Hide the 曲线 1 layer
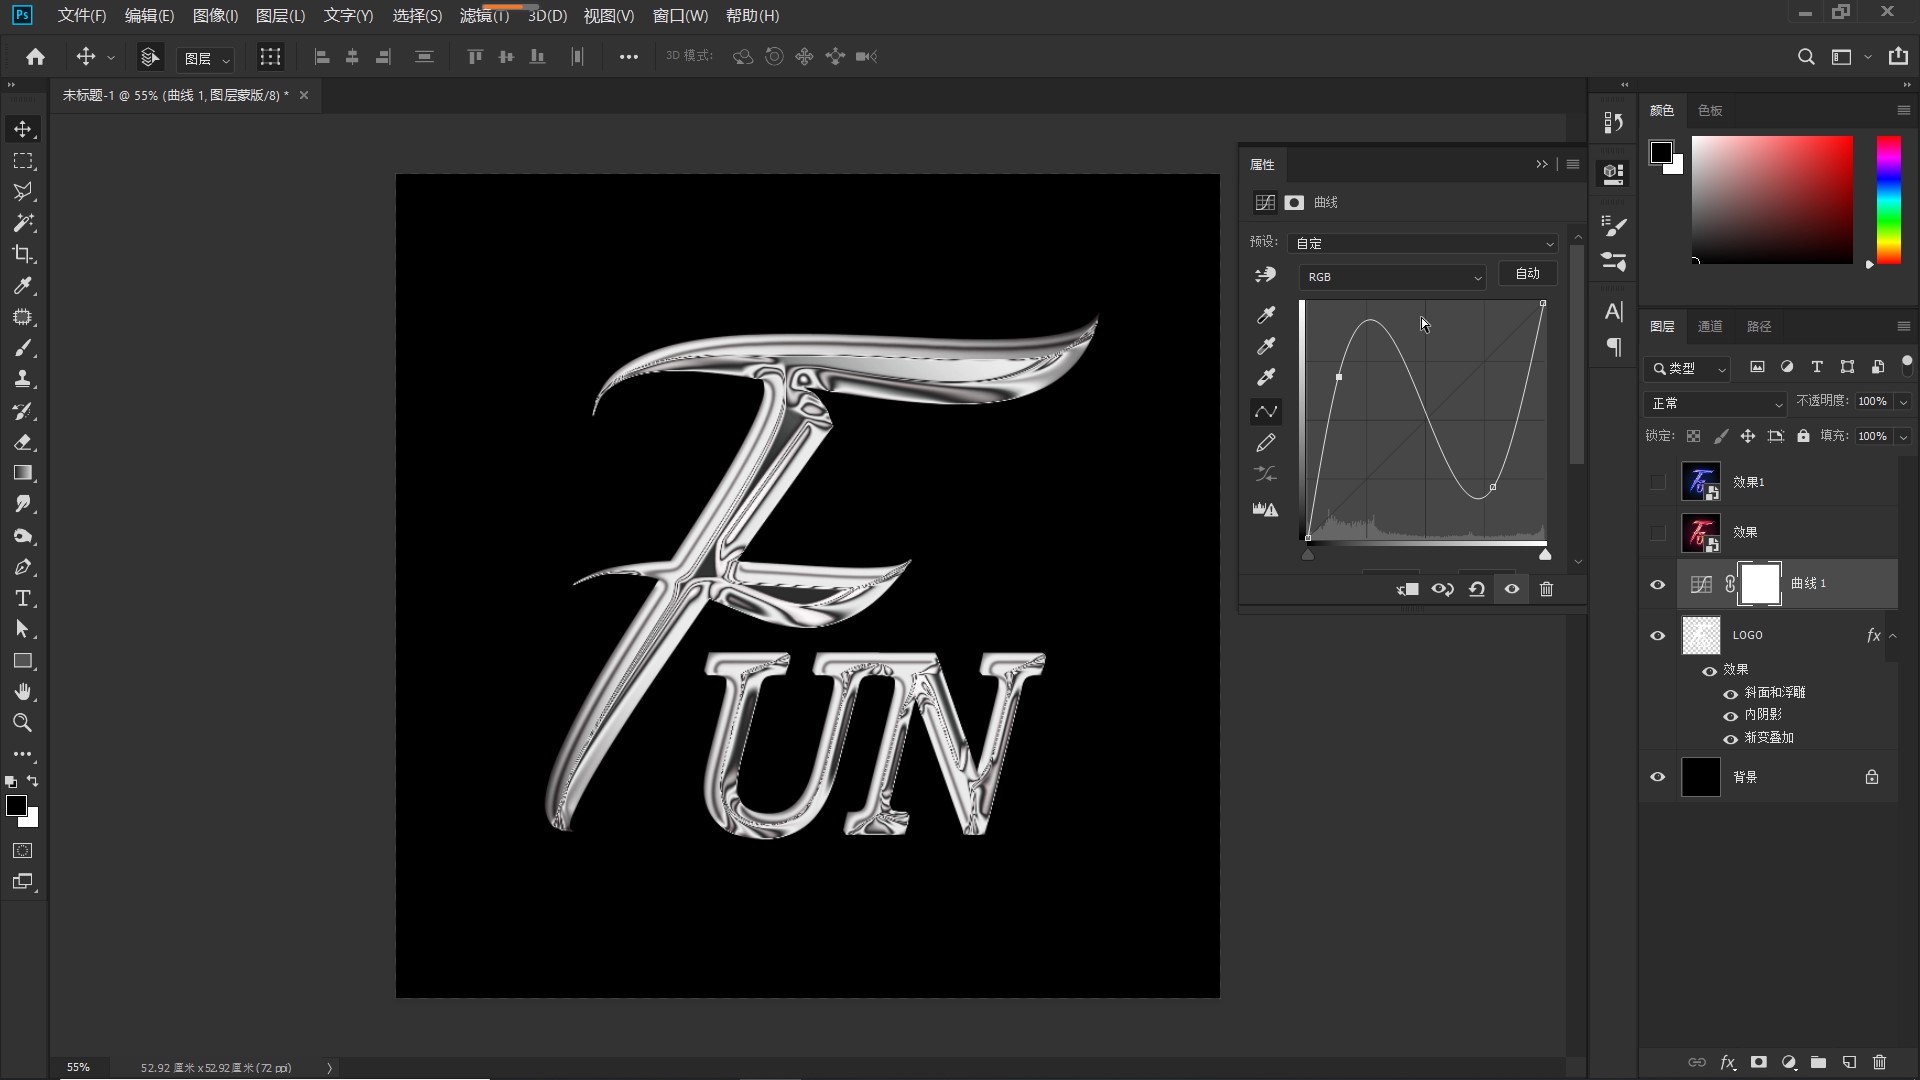 pos(1657,585)
